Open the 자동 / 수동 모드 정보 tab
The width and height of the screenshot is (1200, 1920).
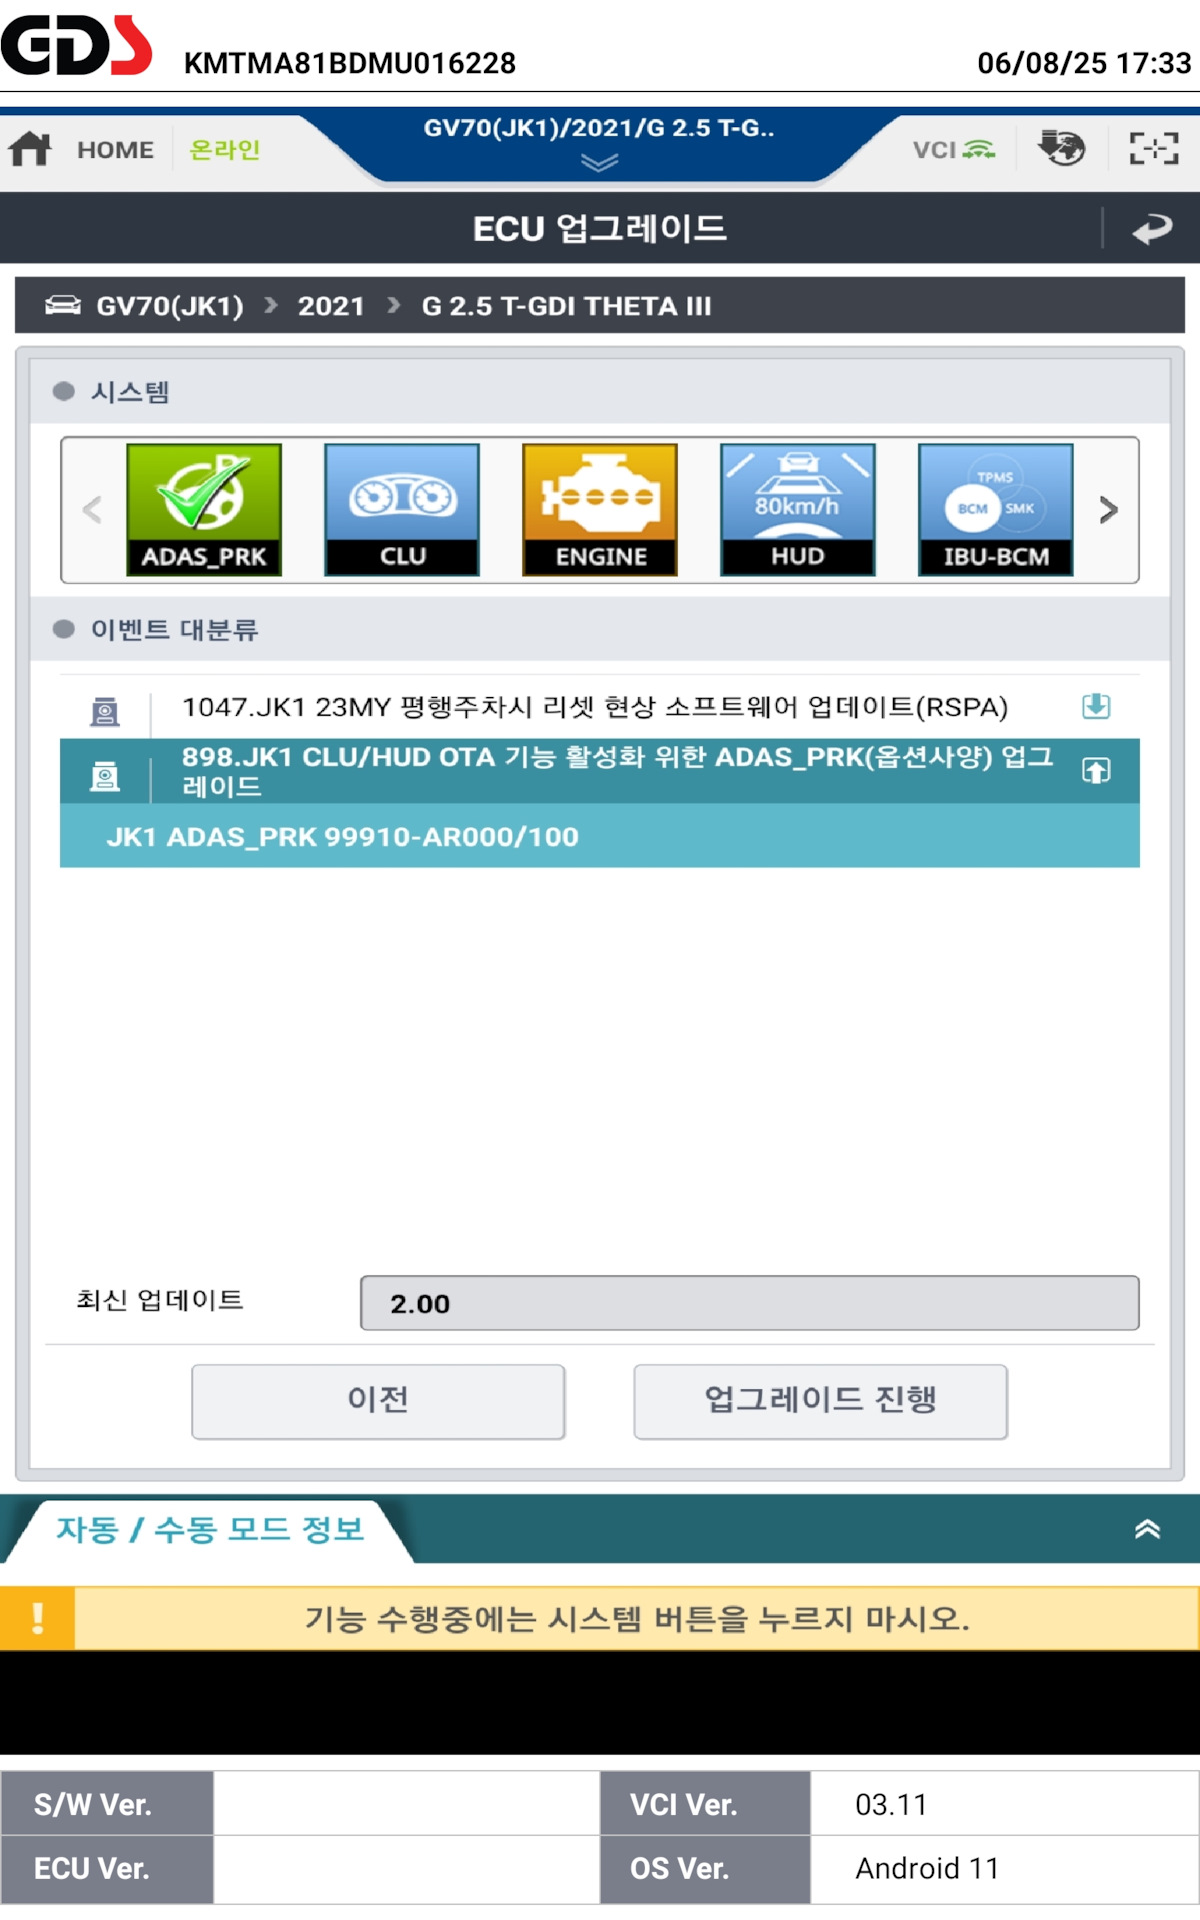(210, 1530)
